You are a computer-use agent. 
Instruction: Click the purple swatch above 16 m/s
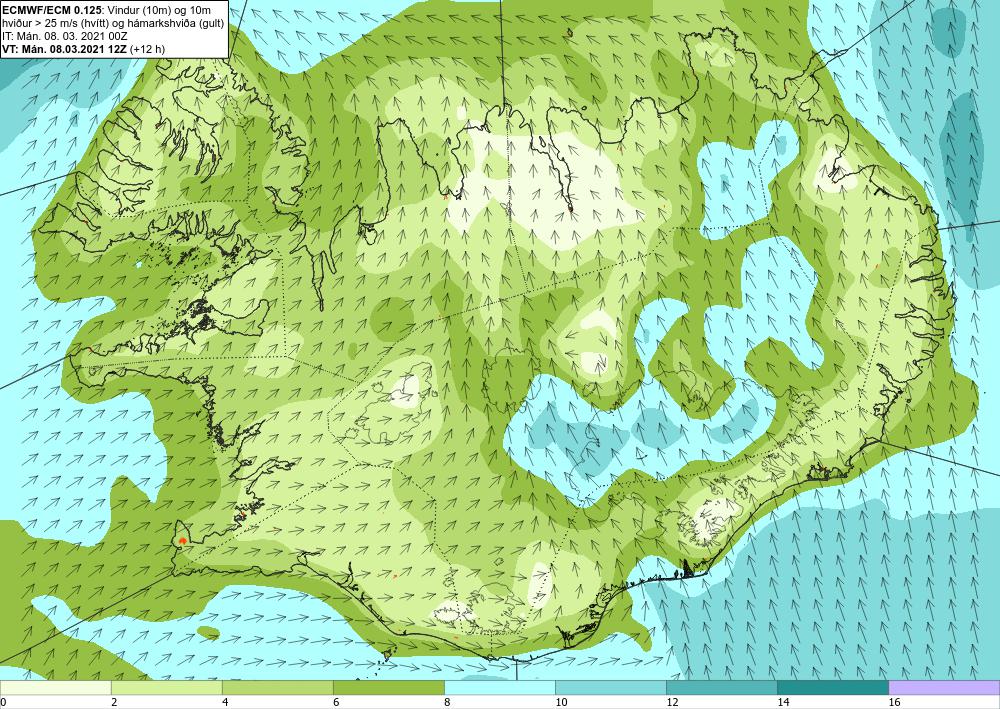point(944,687)
